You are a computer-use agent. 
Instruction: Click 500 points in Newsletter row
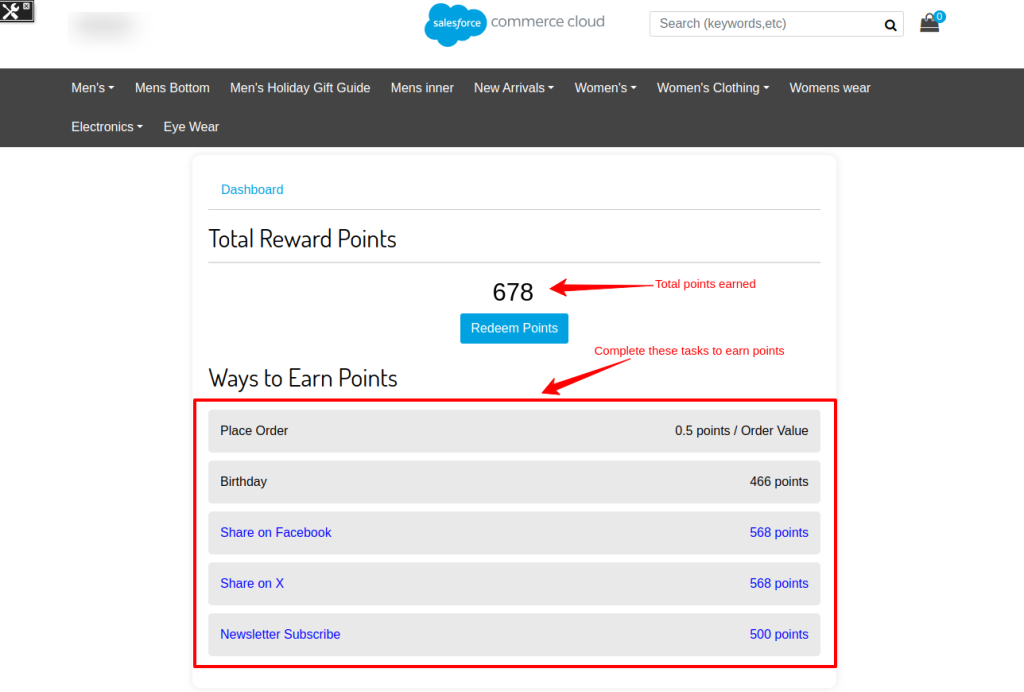coord(779,635)
